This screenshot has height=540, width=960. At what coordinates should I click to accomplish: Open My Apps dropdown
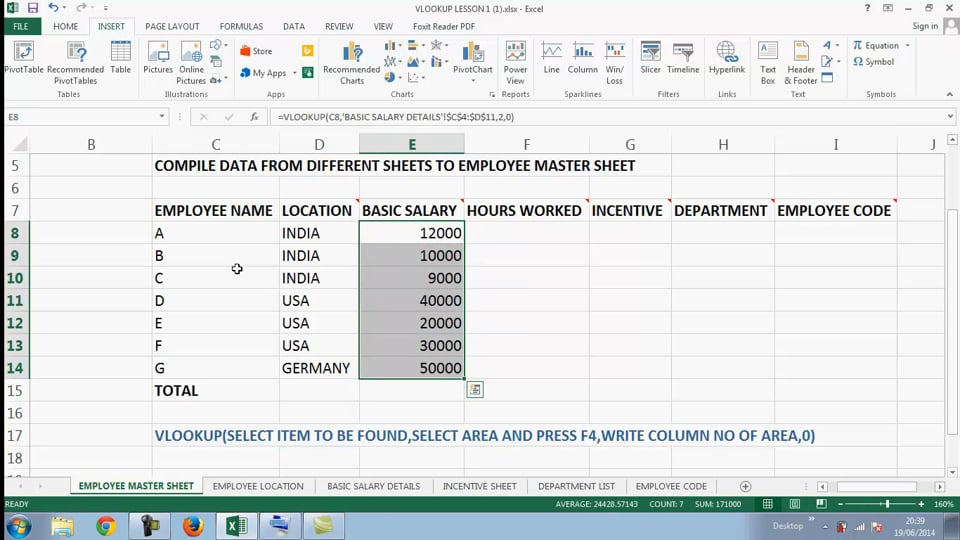(294, 73)
